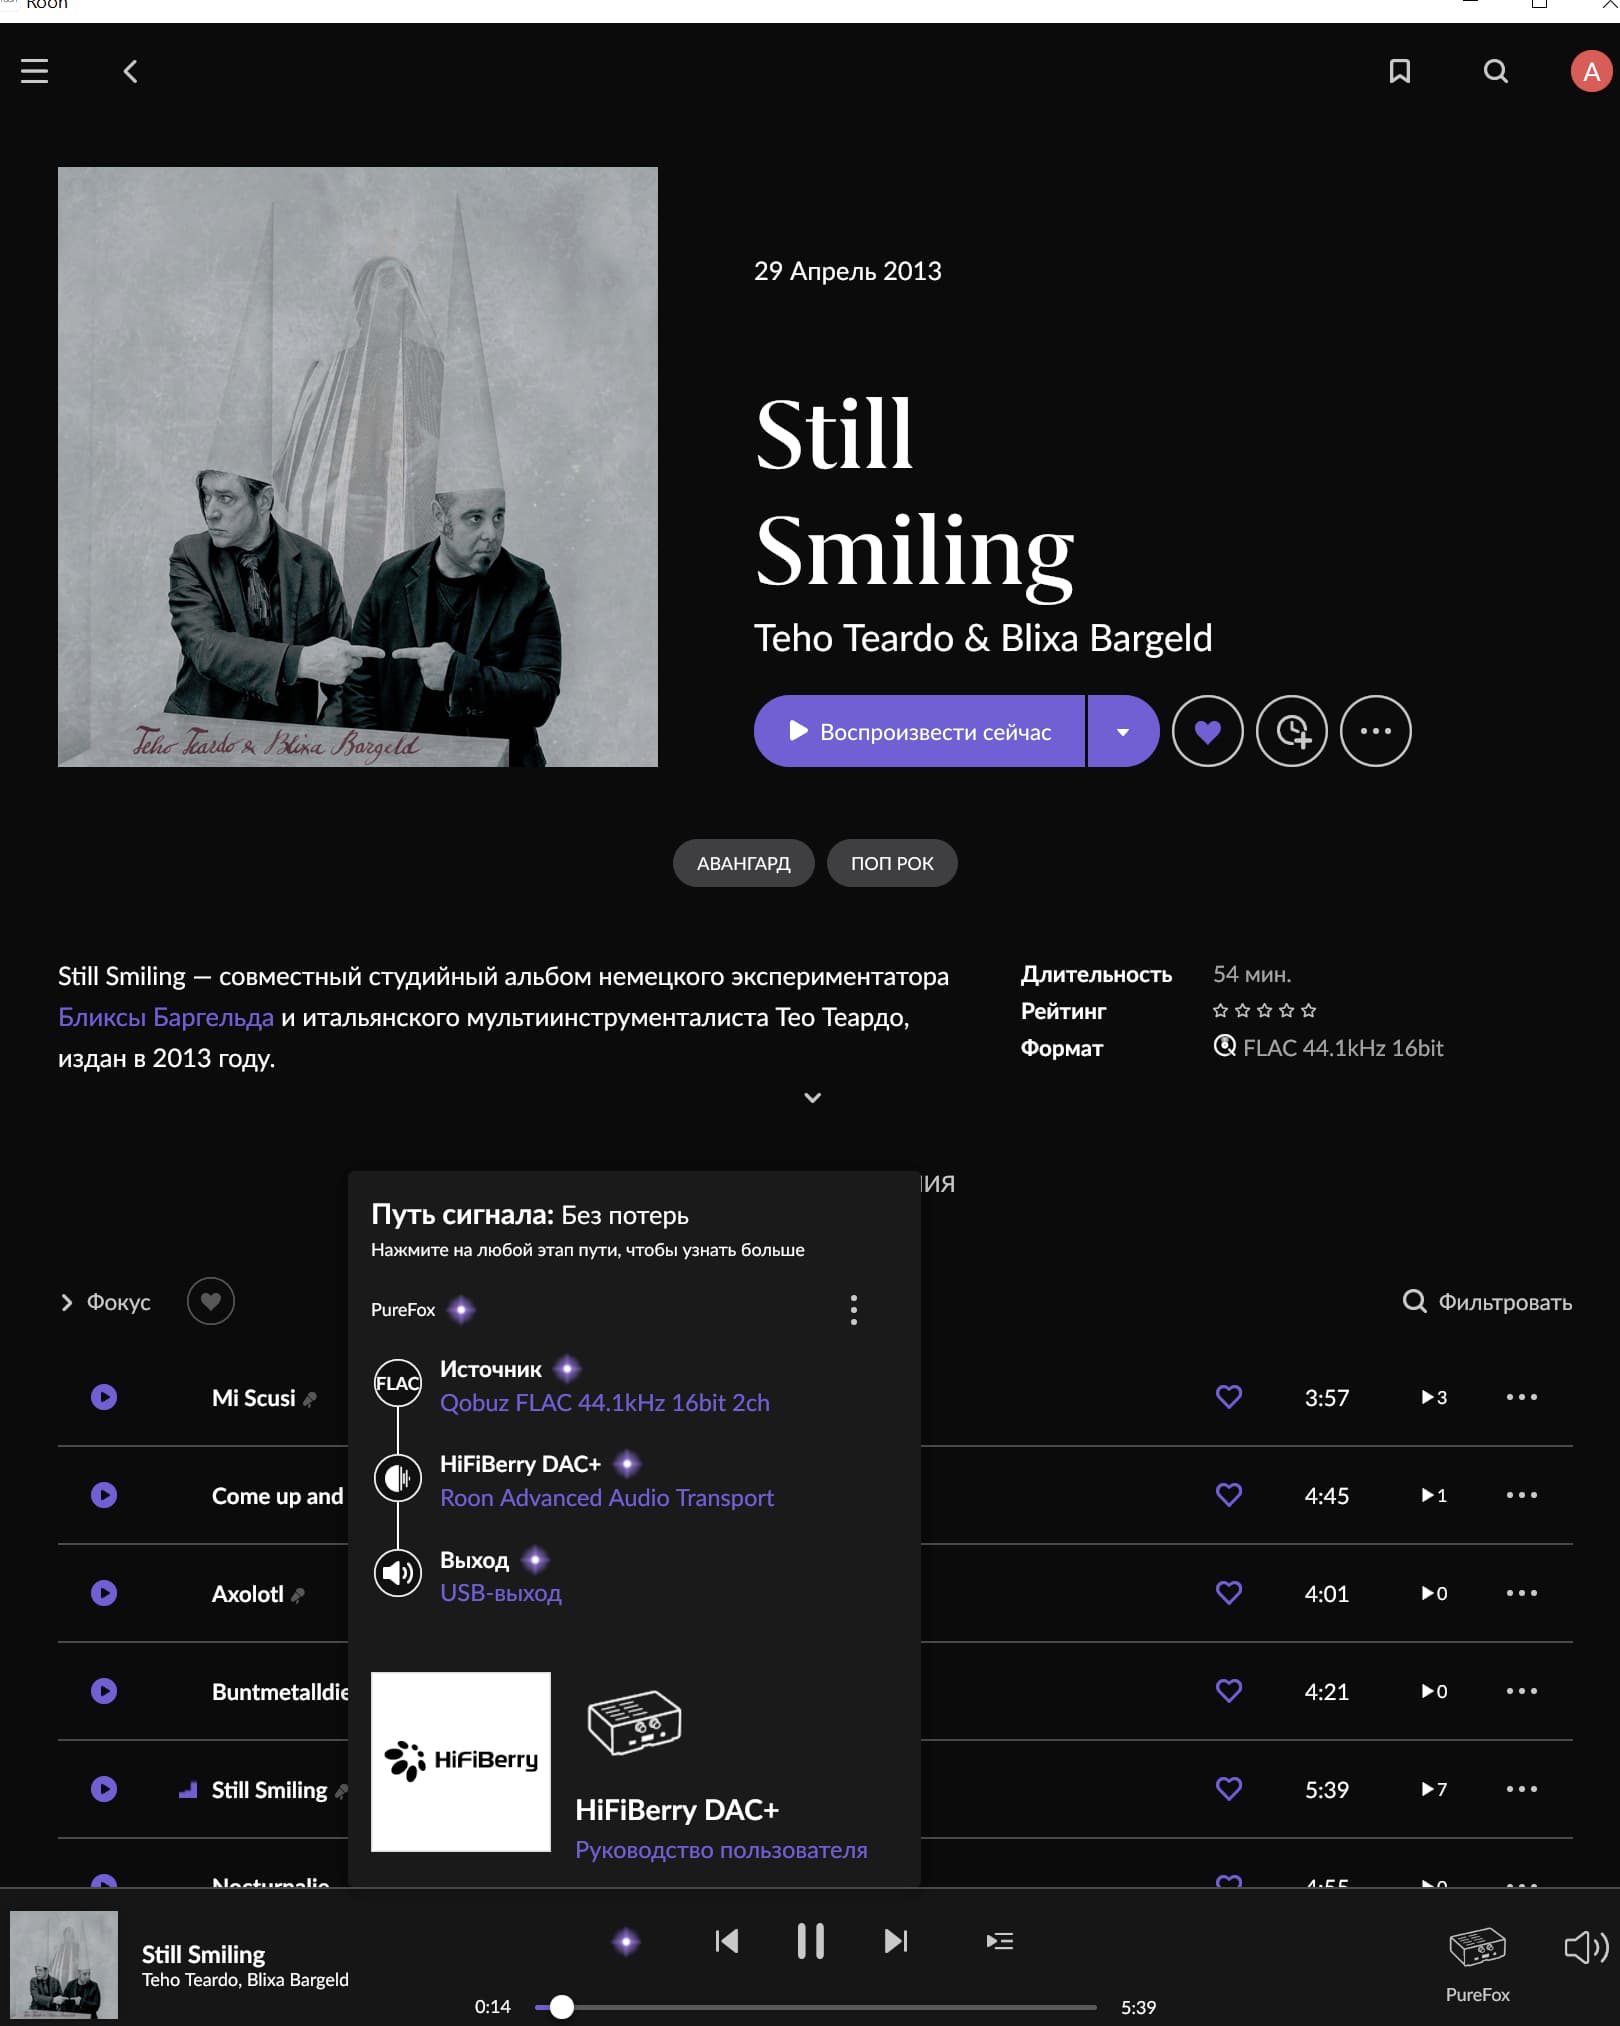Open the three-dot menu in the signal path panel

tap(853, 1309)
